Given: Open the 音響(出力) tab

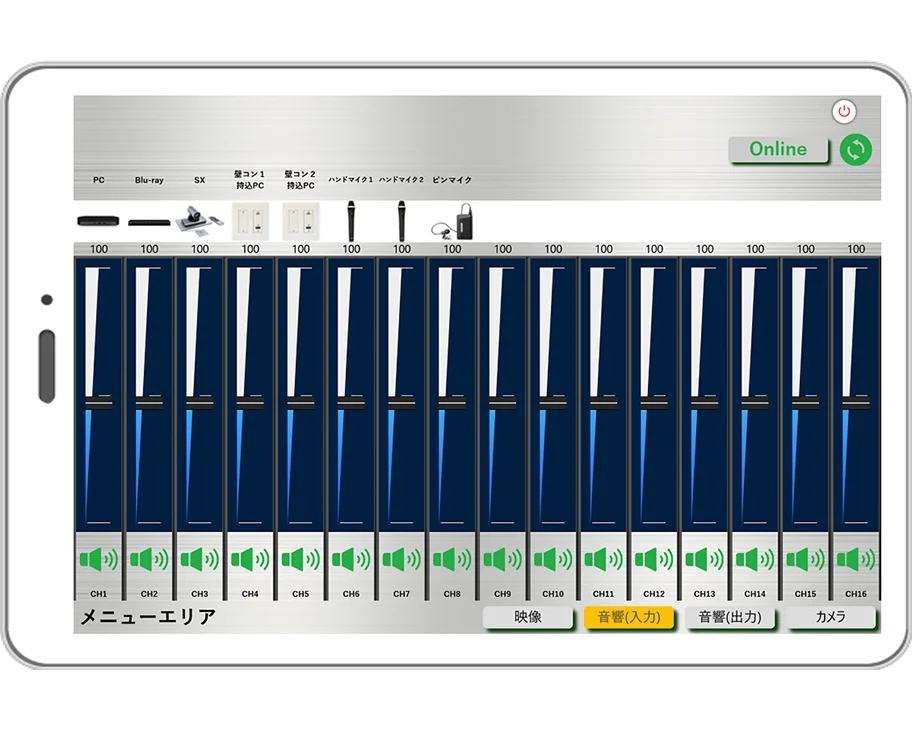Looking at the screenshot, I should 729,618.
